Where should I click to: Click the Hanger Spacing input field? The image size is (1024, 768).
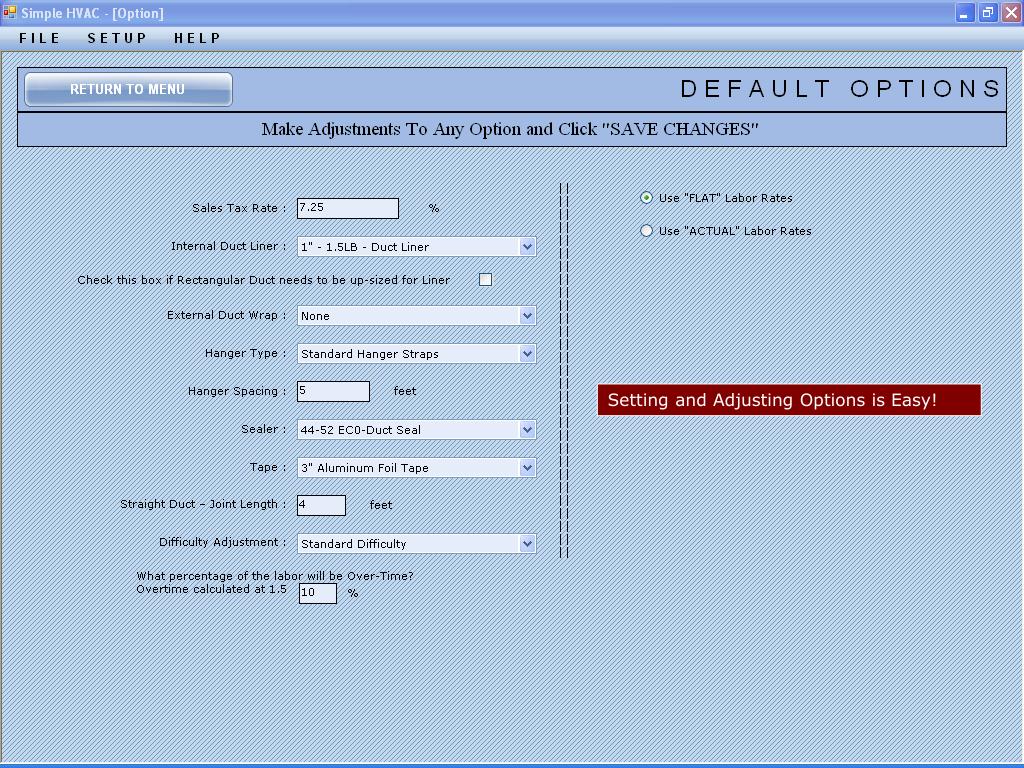333,391
